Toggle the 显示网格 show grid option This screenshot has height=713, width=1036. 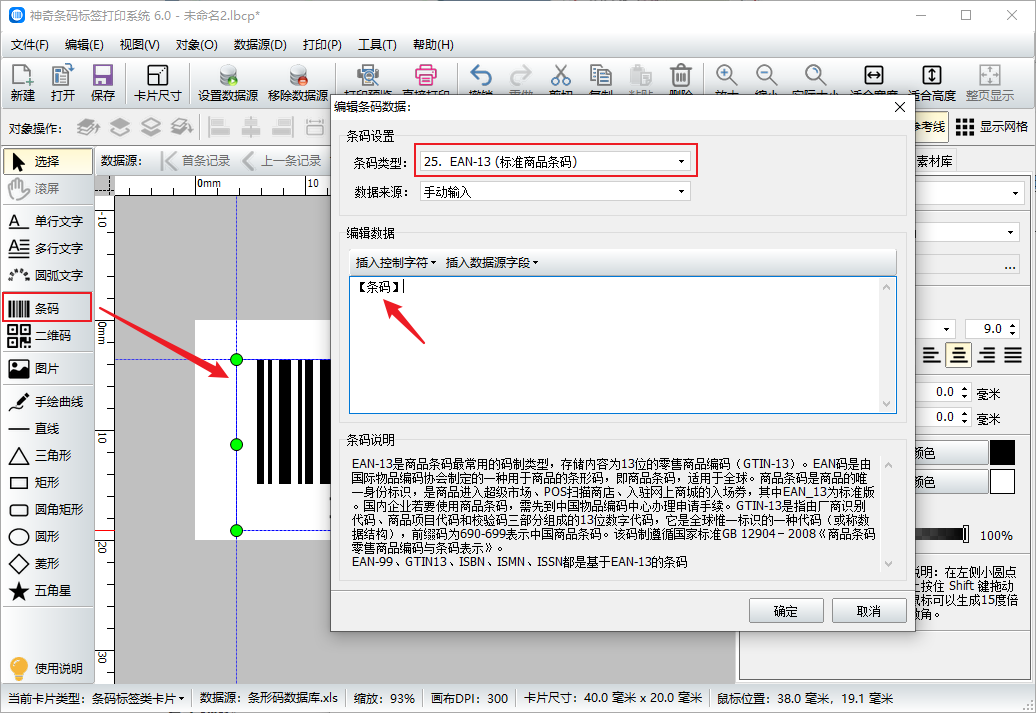(x=991, y=127)
